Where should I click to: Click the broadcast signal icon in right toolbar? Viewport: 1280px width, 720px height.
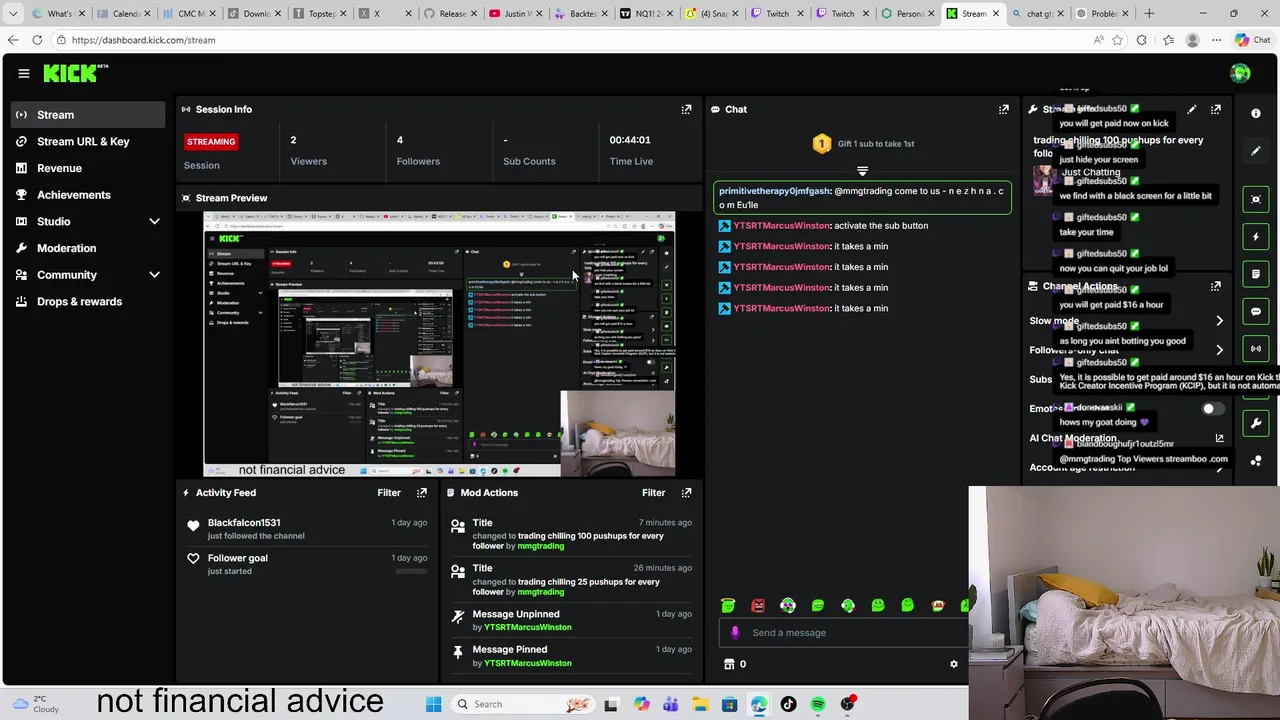(1256, 348)
